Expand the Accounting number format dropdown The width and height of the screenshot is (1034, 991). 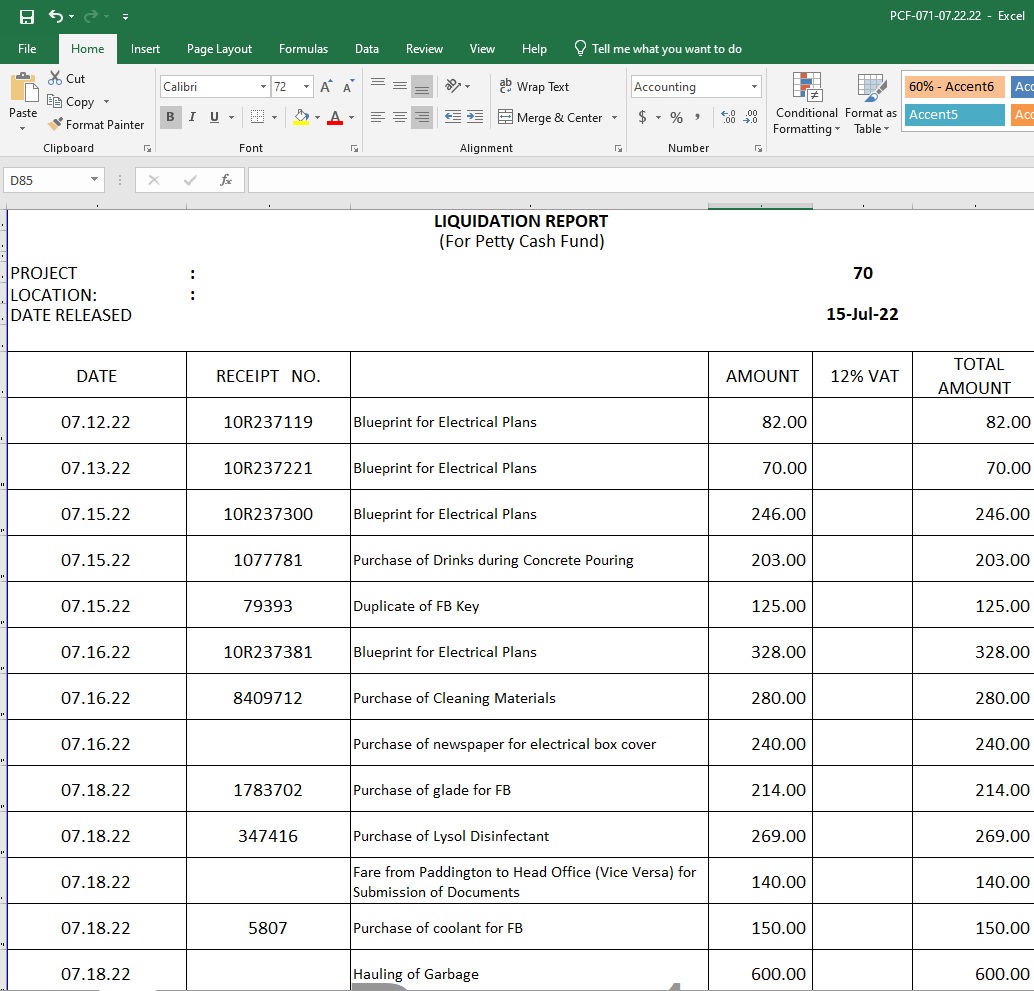(x=754, y=87)
